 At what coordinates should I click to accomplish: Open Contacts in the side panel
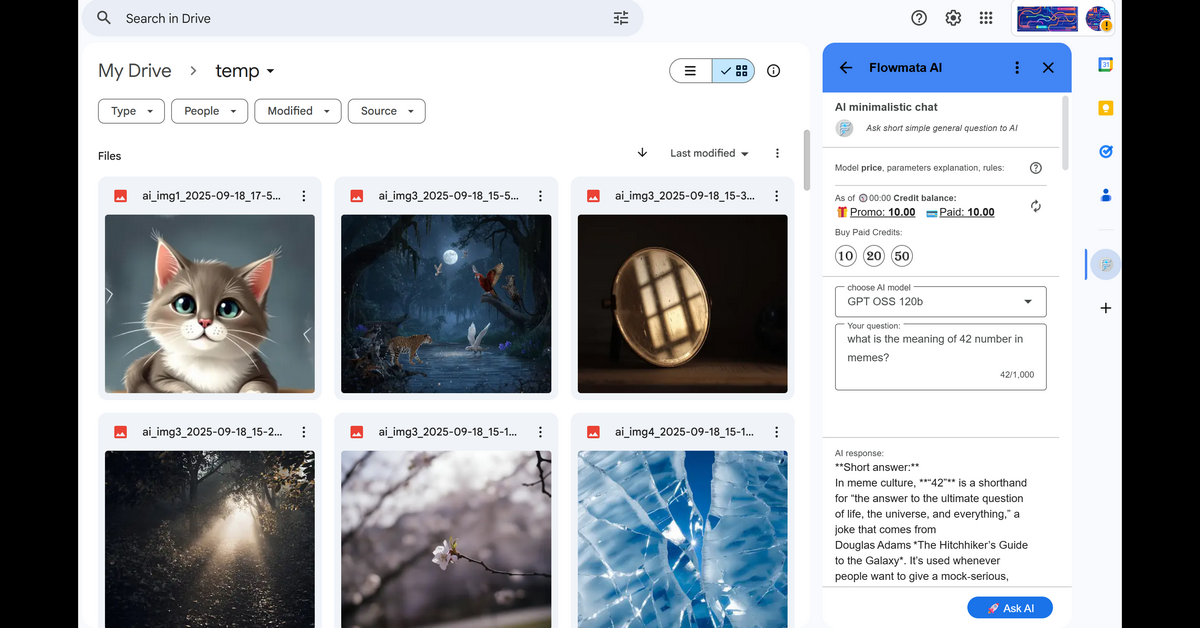[x=1106, y=196]
